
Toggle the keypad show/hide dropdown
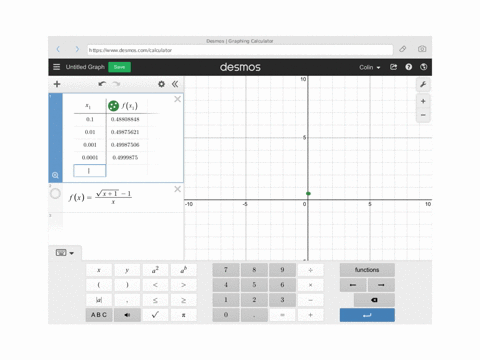pyautogui.click(x=65, y=253)
